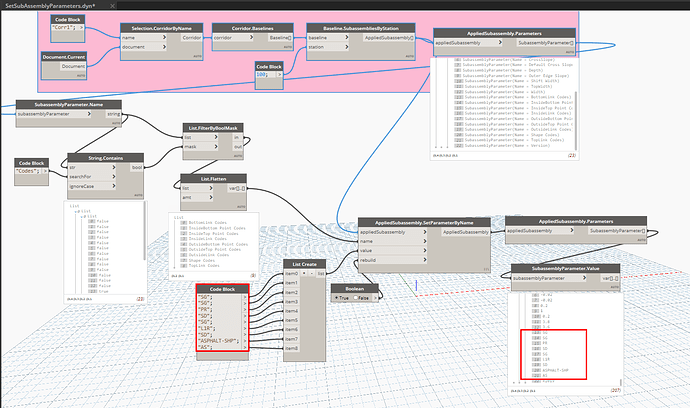
Task: Click the Corridor output port of Selection.CorridorByName
Action: click(192, 37)
